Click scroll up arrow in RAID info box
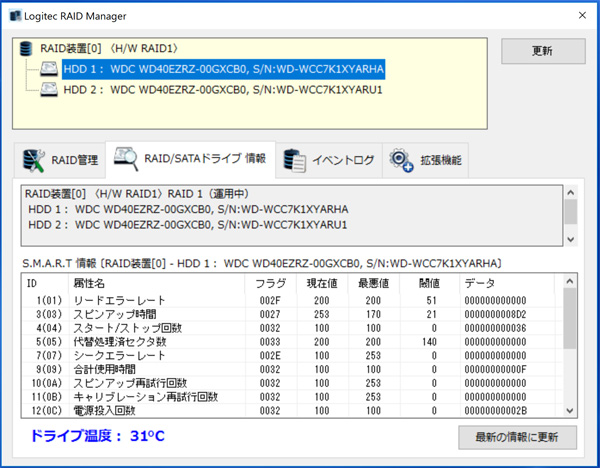This screenshot has height=468, width=600. (571, 192)
